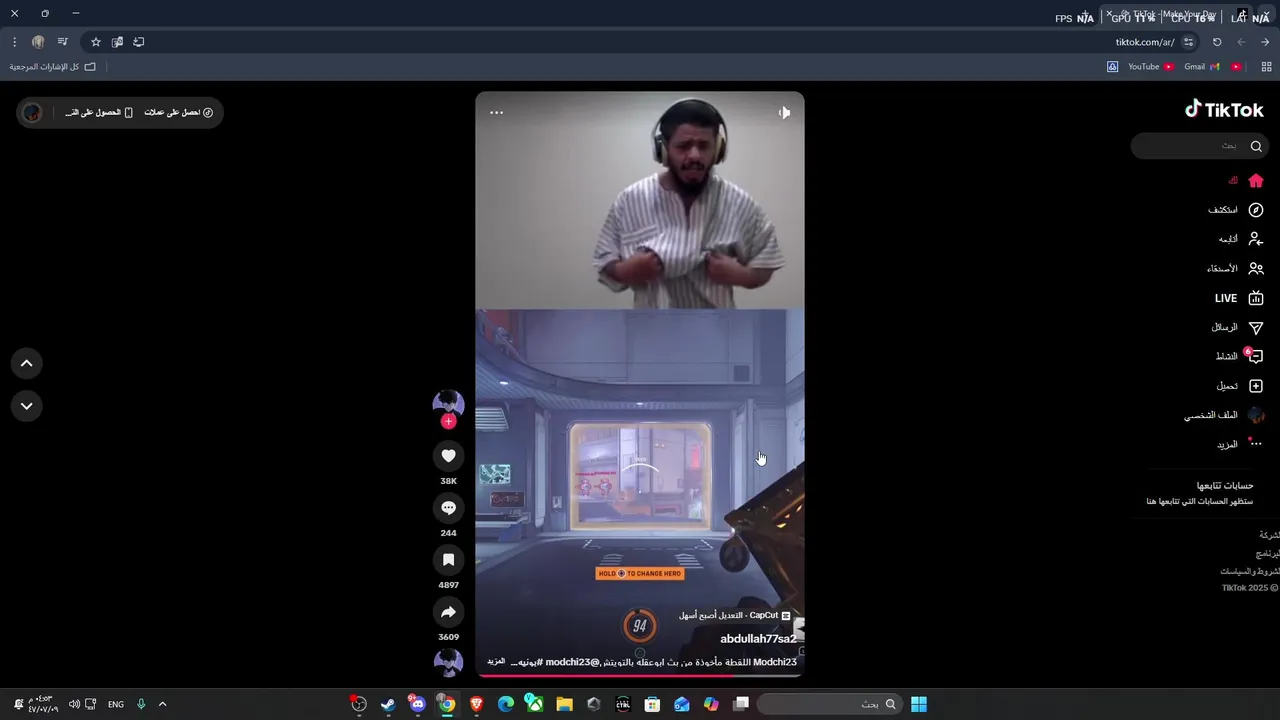Click the TikTok search field (بحث)
This screenshot has height=720, width=1280.
click(1199, 146)
